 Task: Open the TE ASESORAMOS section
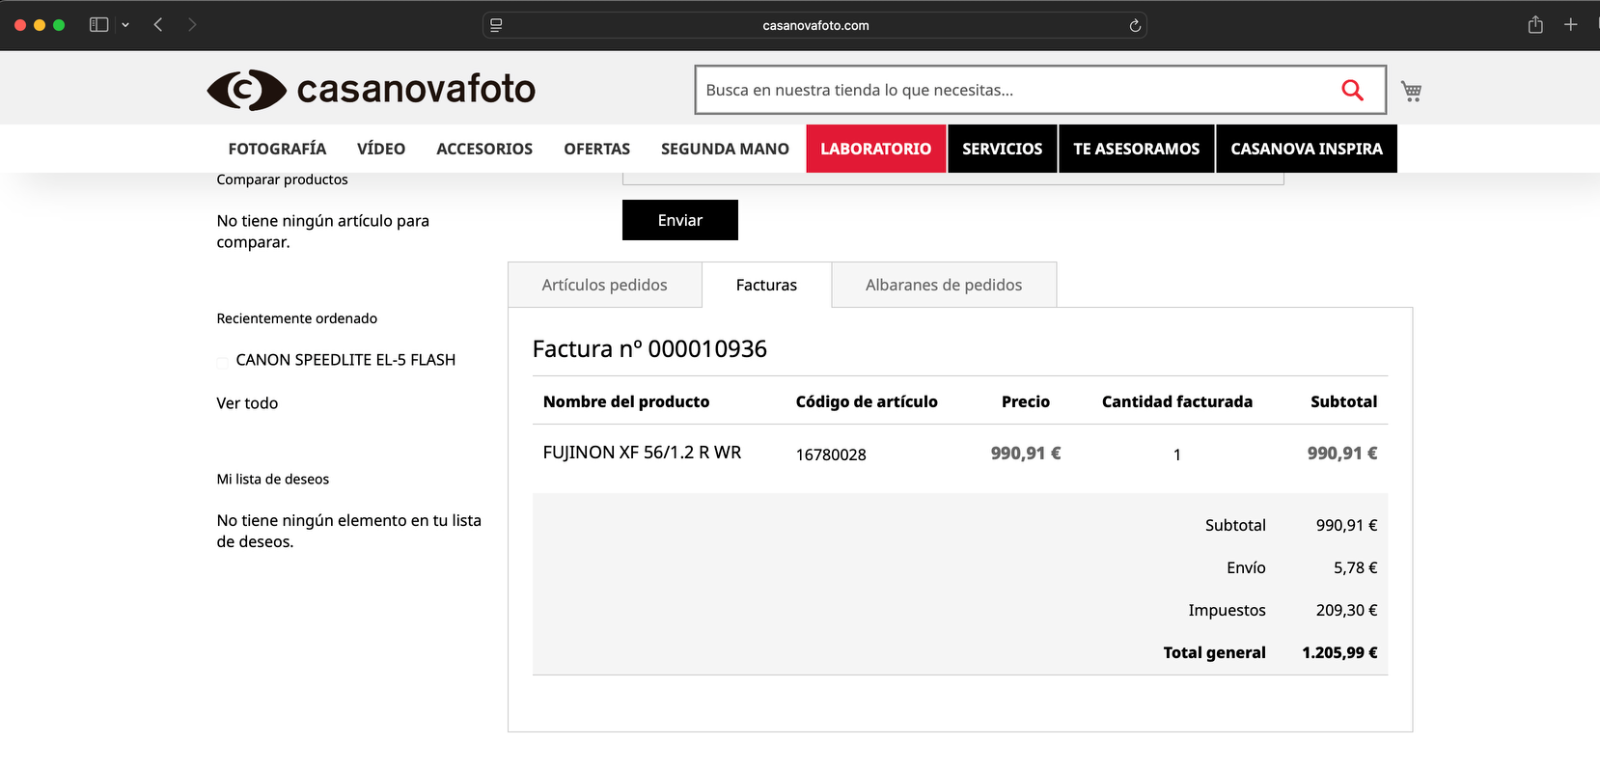[1136, 149]
